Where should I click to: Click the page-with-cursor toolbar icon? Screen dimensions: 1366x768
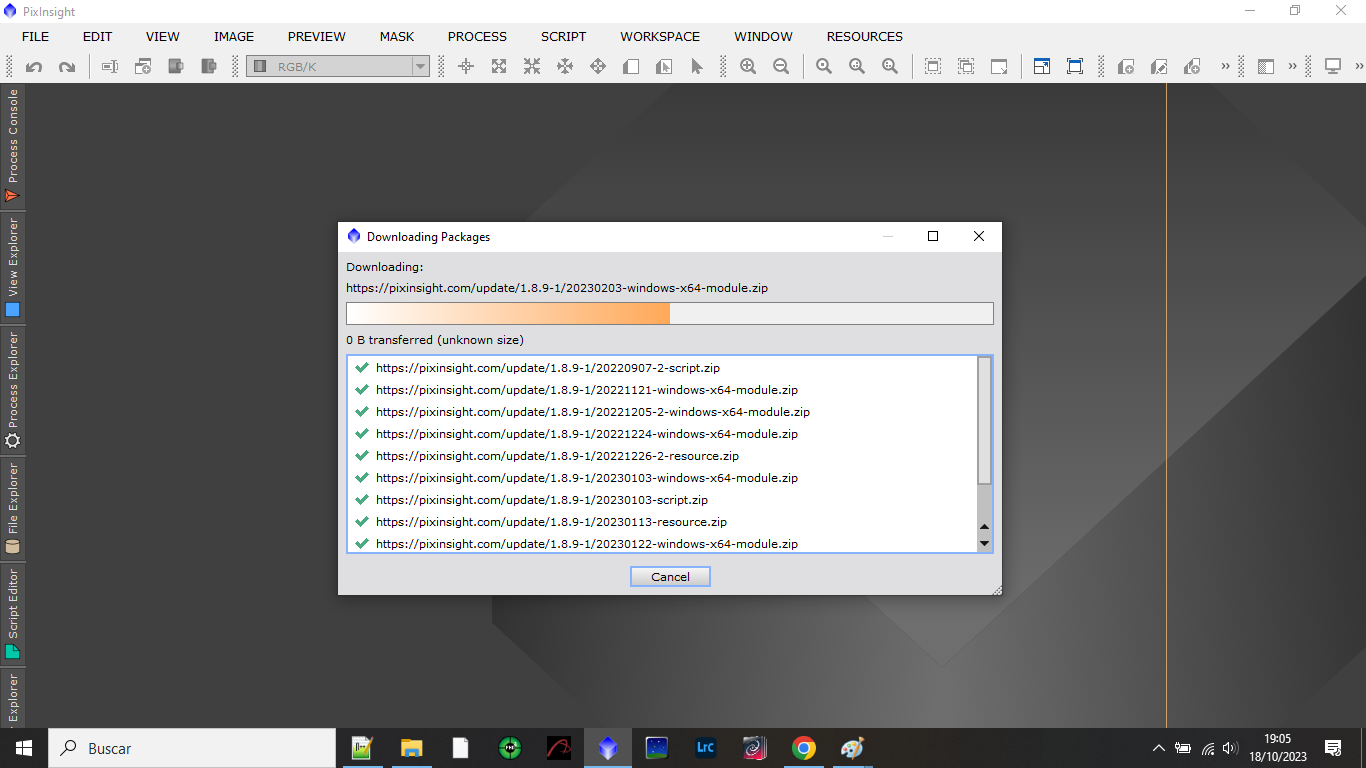(x=664, y=67)
